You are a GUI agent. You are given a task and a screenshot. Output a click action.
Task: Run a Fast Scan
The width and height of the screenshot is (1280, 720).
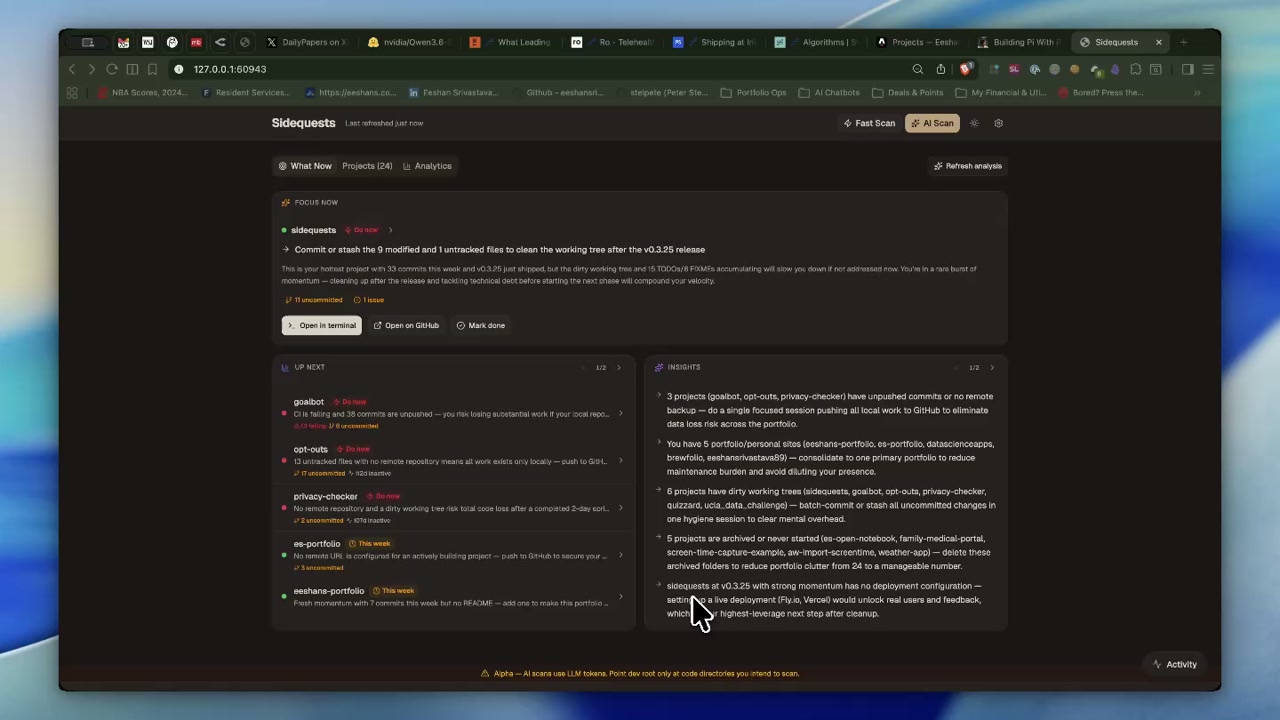[869, 123]
